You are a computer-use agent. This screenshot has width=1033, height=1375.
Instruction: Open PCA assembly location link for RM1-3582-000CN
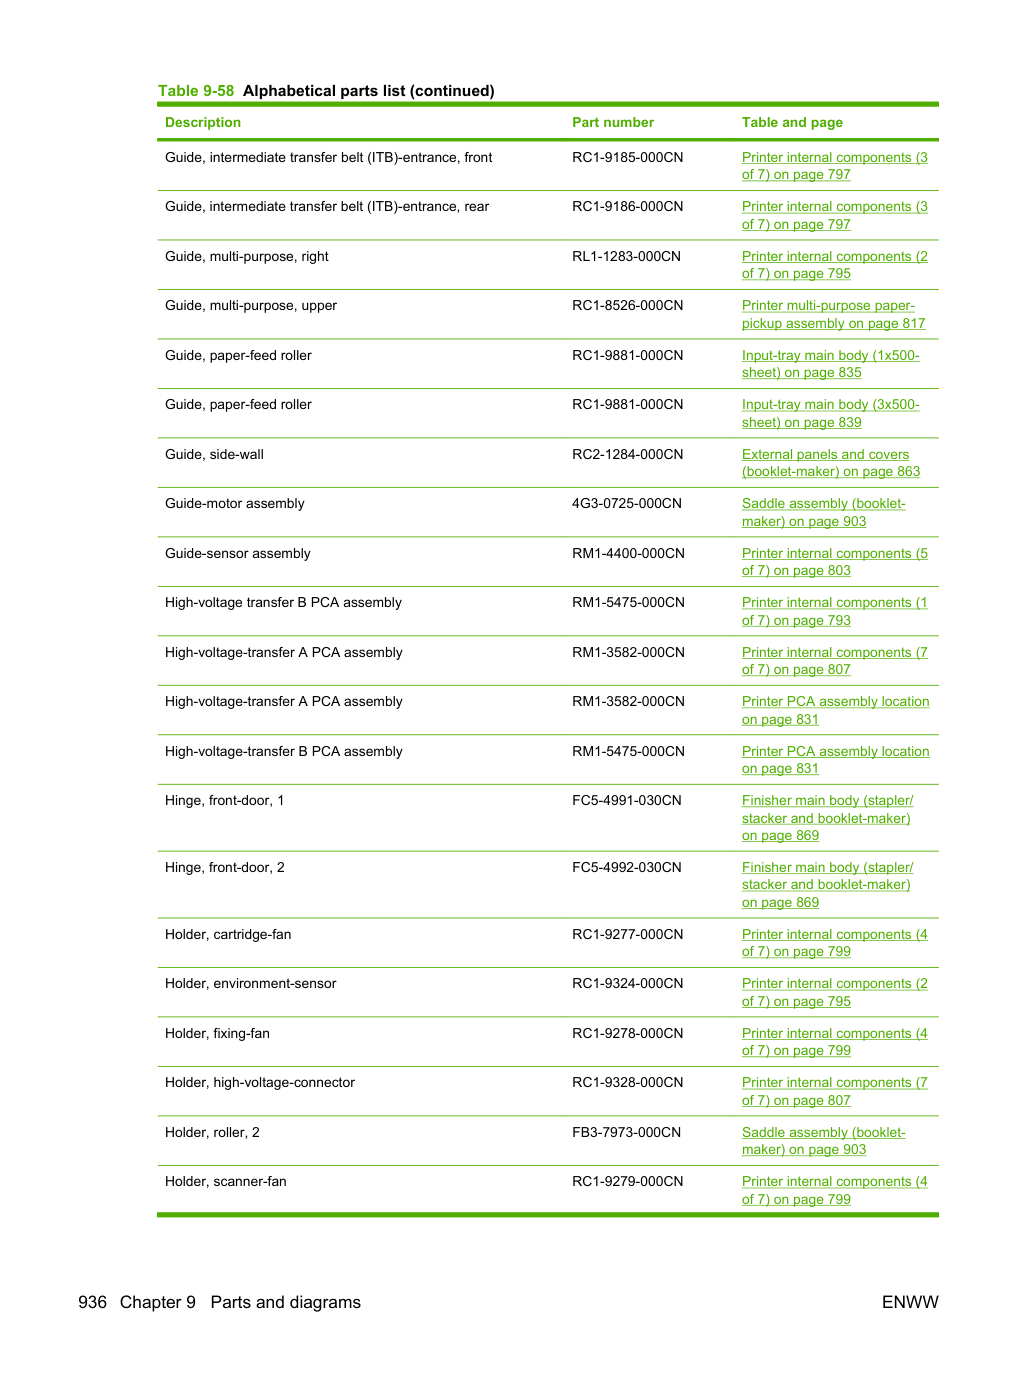(836, 710)
